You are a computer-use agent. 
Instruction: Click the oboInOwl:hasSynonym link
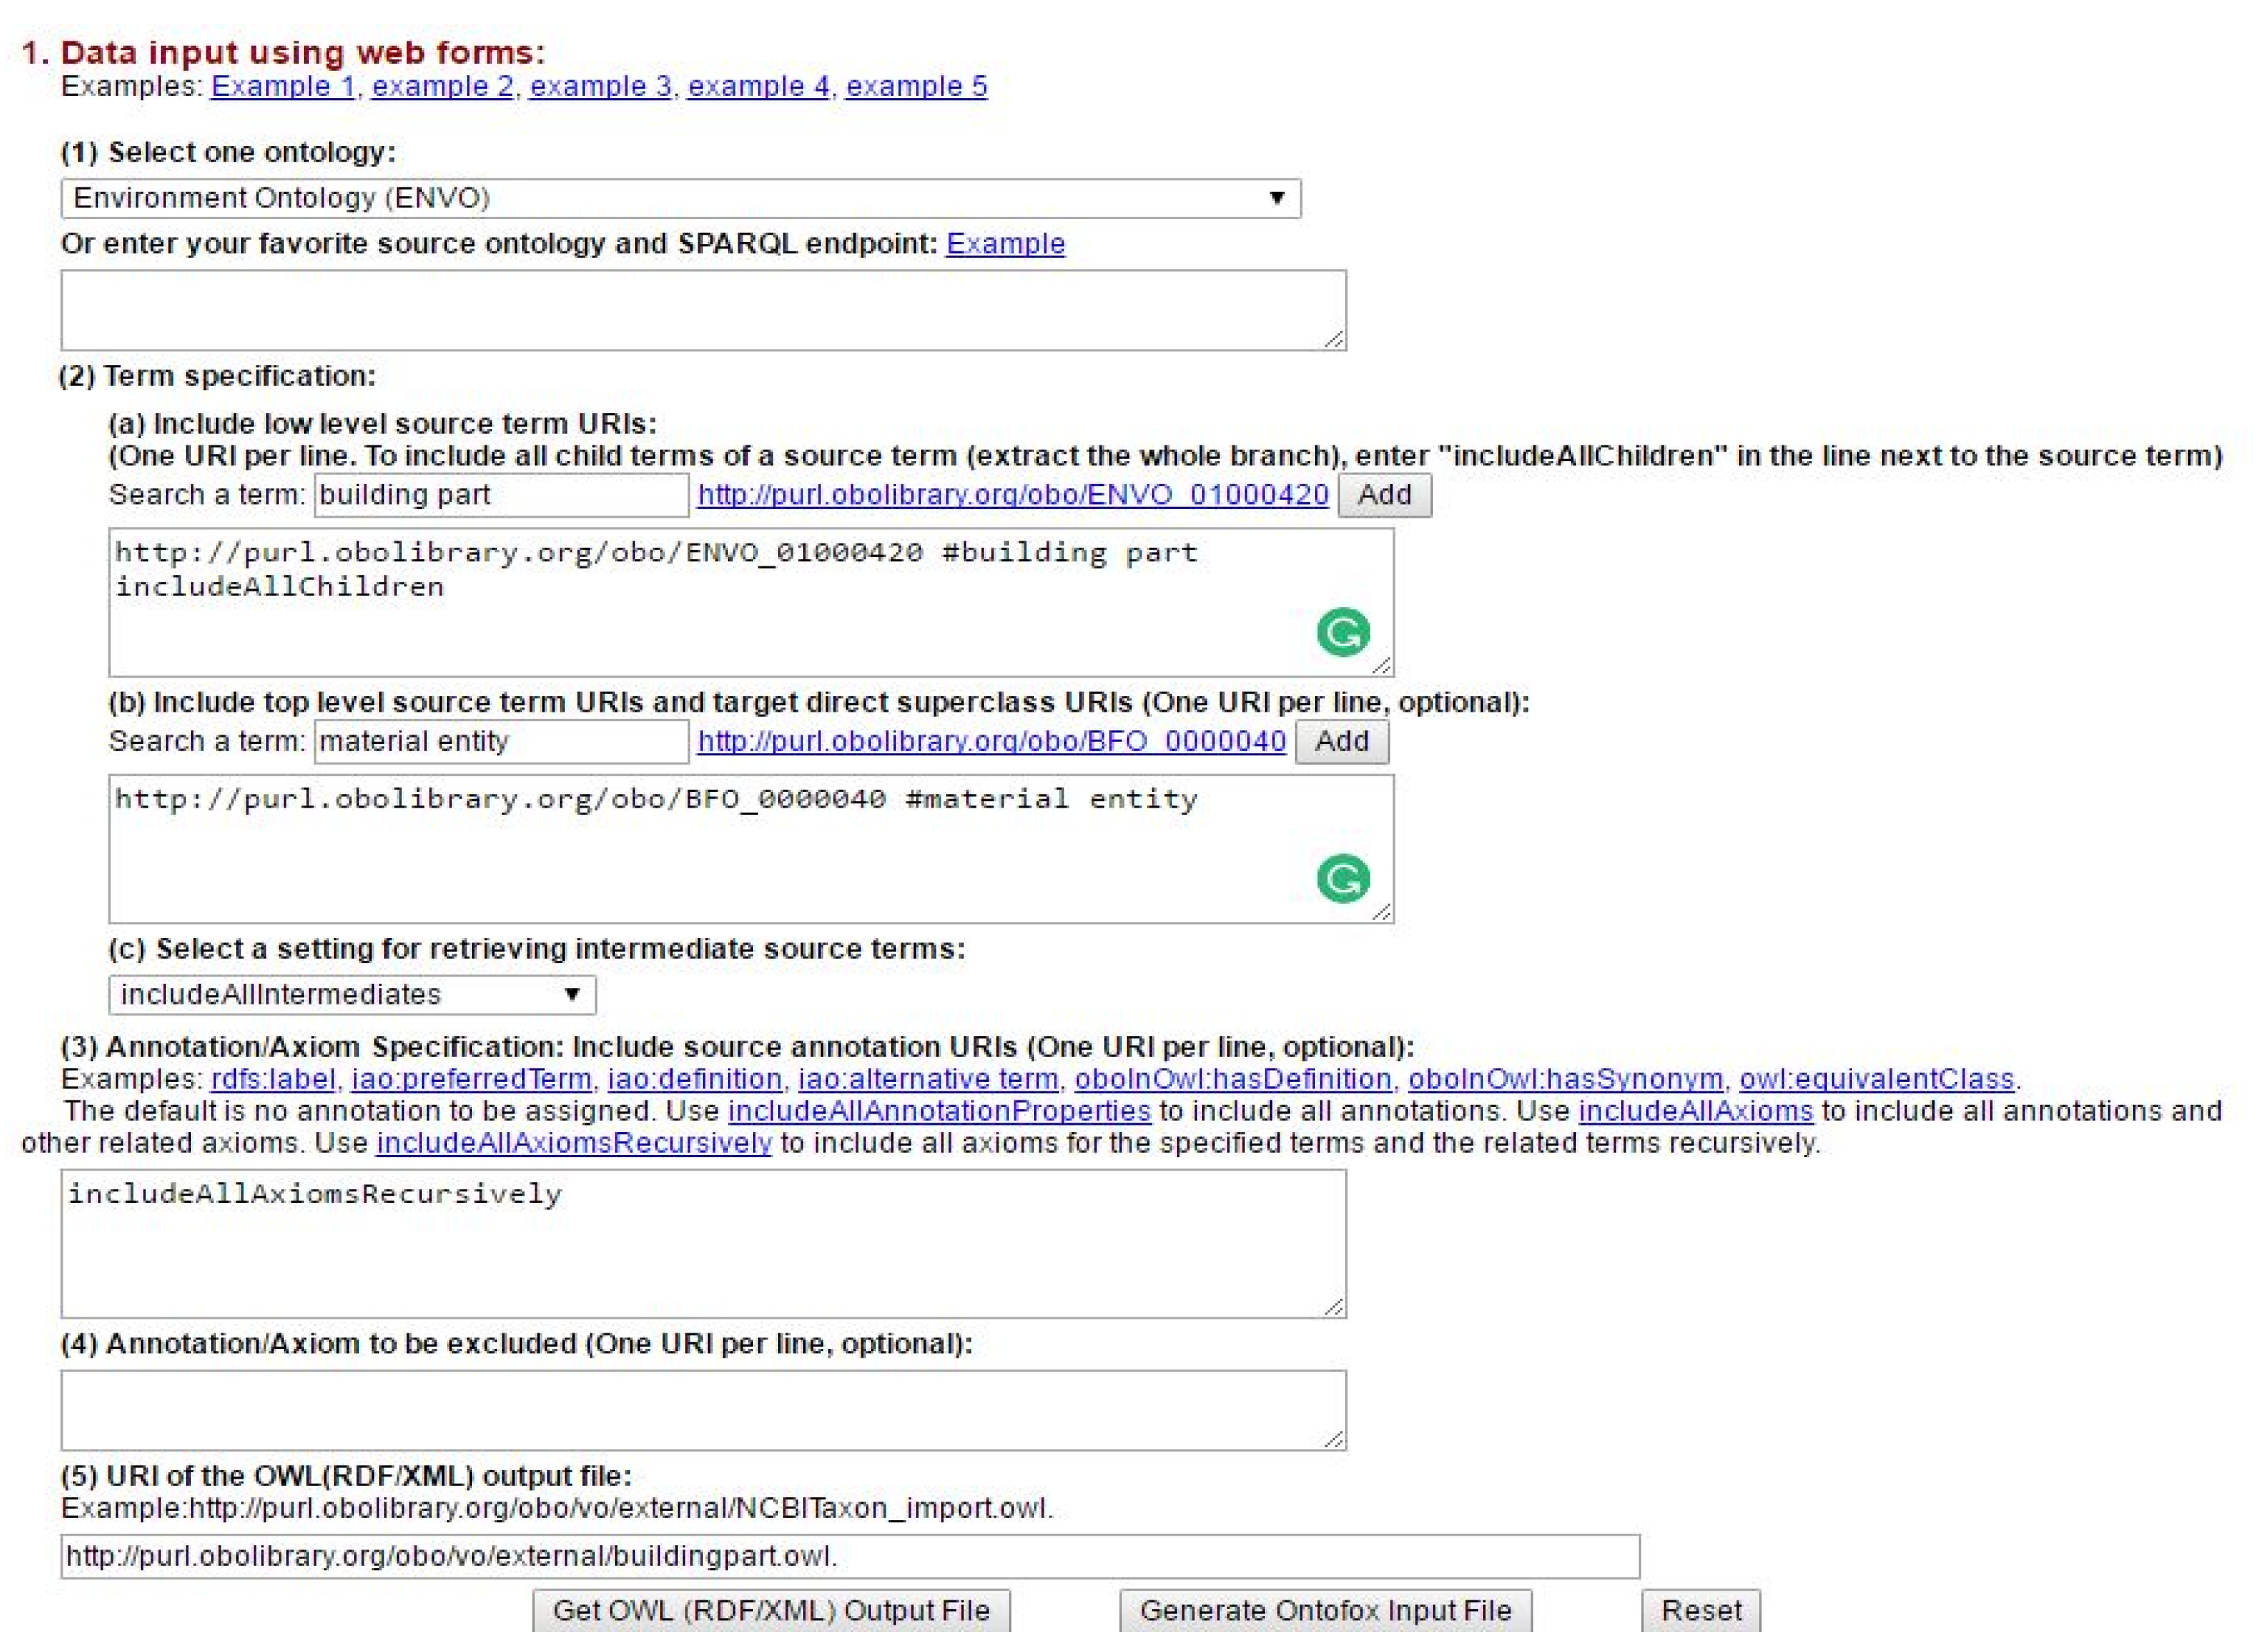pyautogui.click(x=1565, y=1079)
